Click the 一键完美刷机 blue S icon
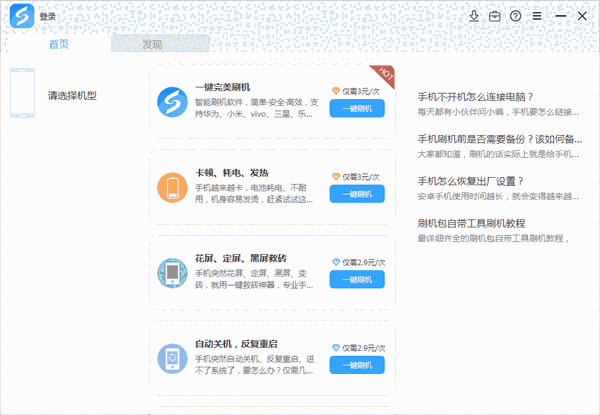 pos(172,102)
